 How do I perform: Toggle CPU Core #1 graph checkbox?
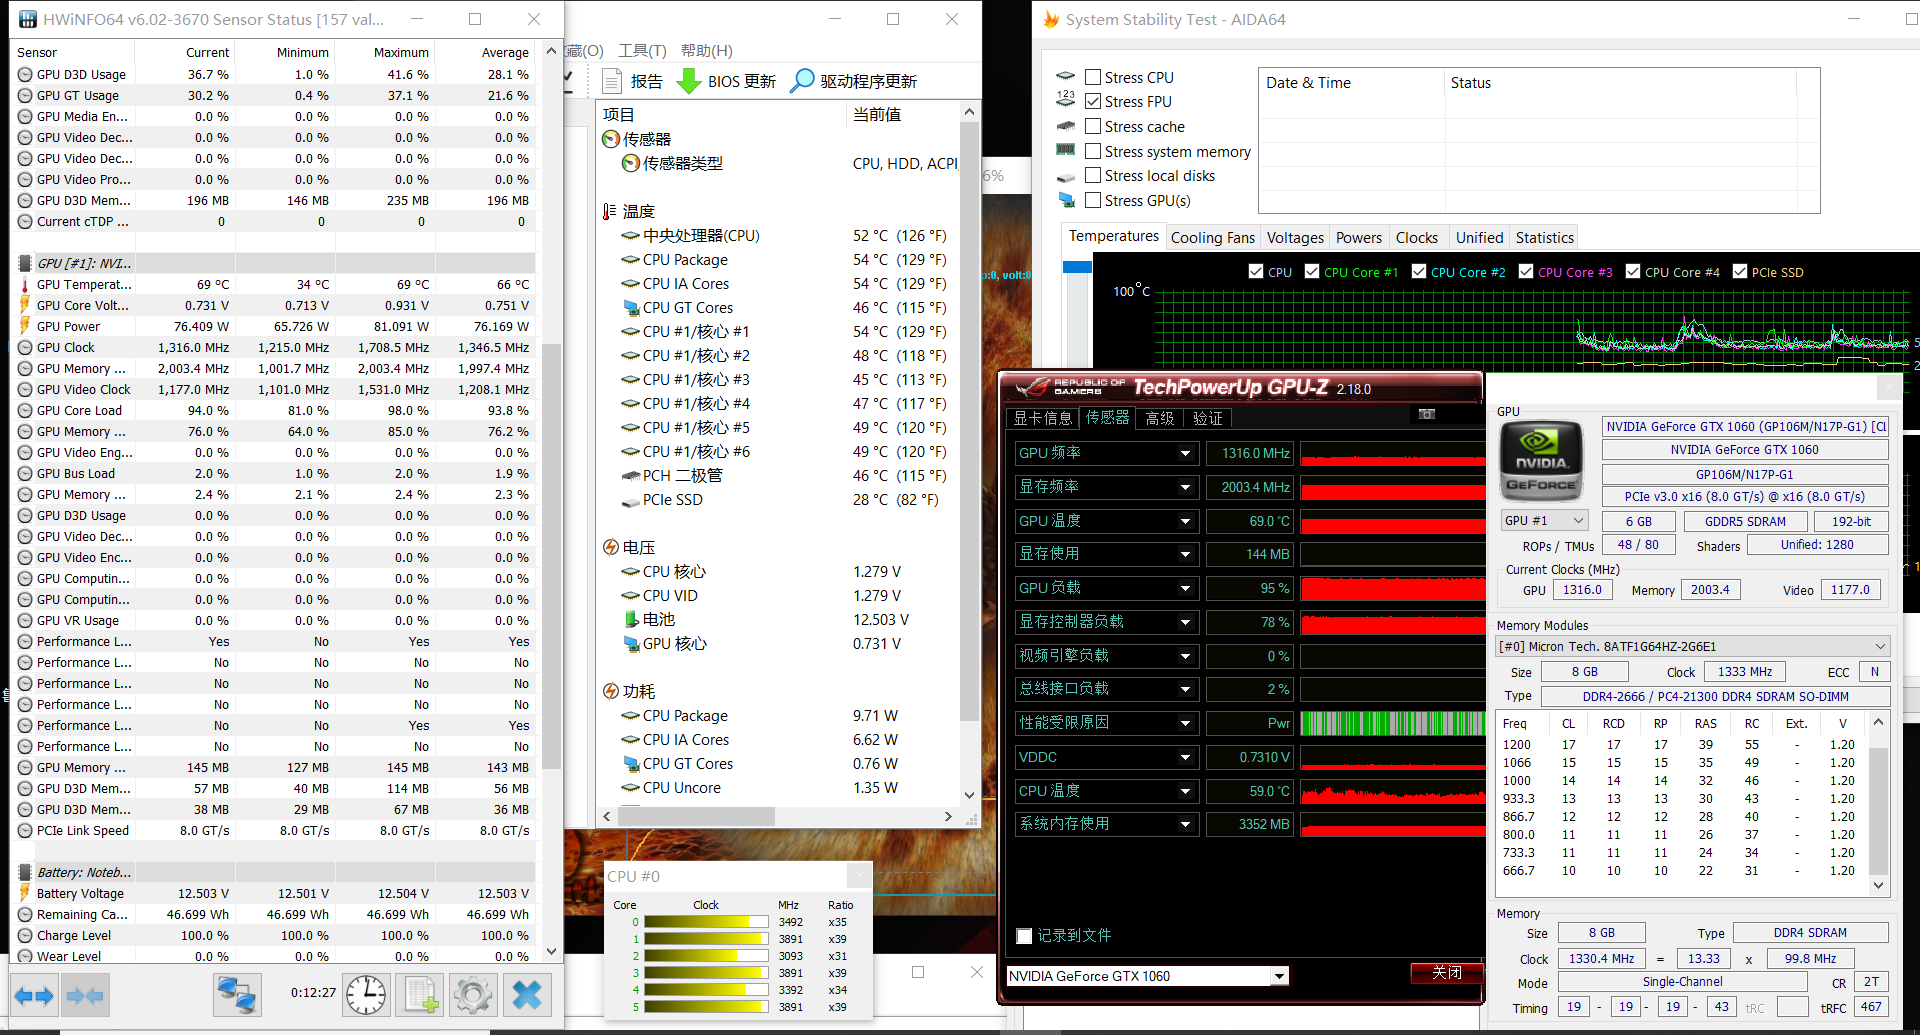click(x=1312, y=271)
